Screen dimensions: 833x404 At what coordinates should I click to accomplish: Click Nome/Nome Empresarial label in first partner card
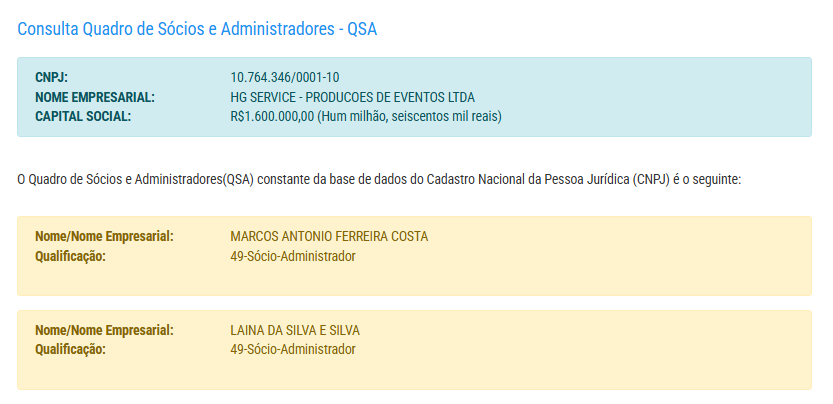104,237
